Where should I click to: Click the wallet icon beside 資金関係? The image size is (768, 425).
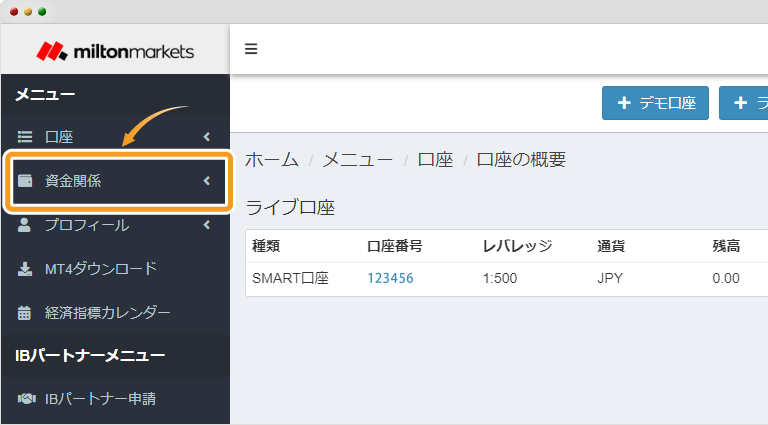point(25,181)
